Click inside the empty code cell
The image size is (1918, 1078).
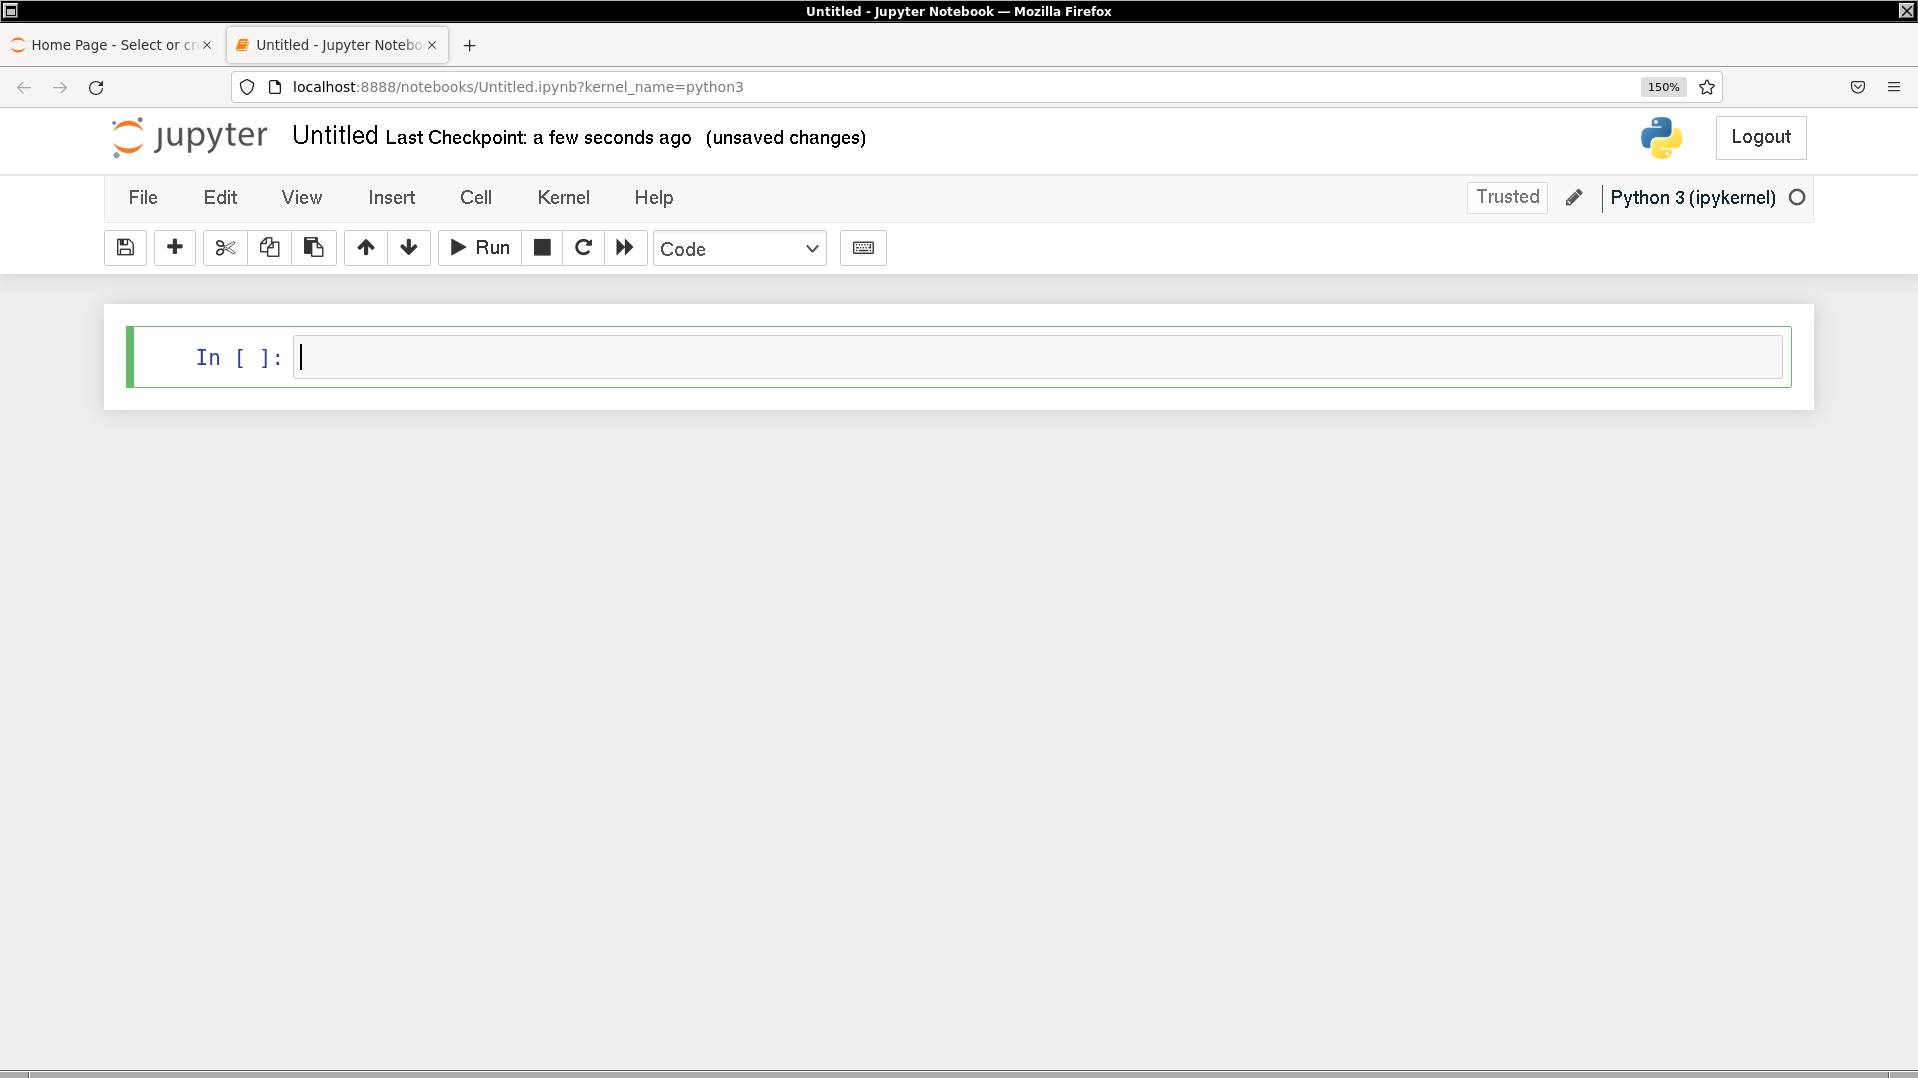[1036, 357]
